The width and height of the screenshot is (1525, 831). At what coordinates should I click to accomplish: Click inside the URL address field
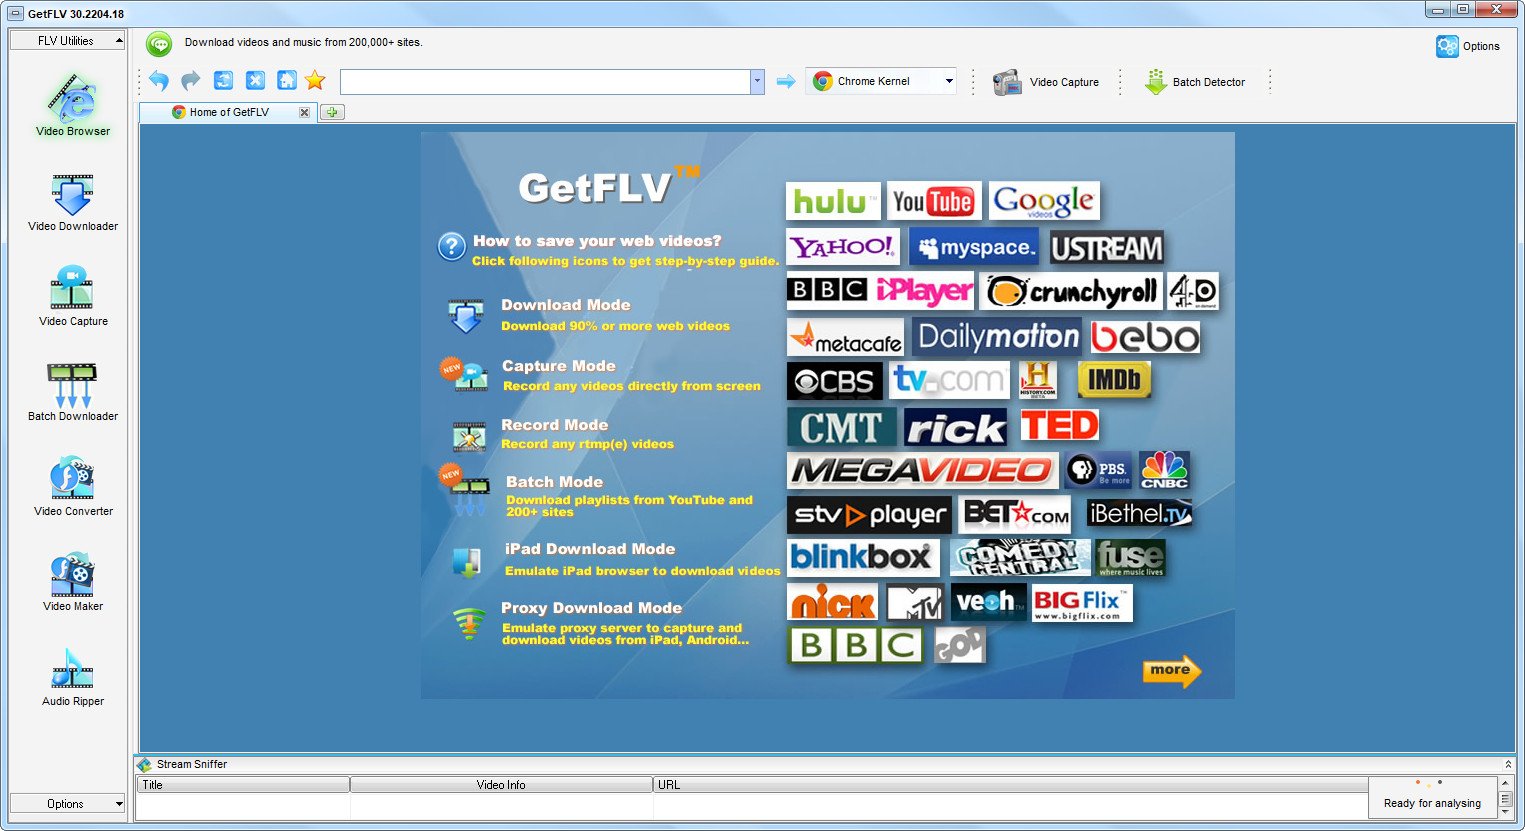coord(545,82)
